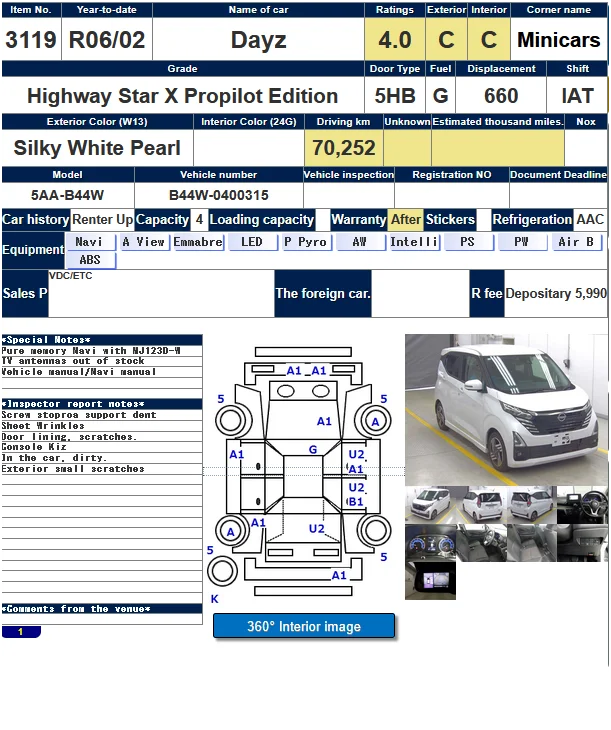Click the G marker on the car diagram
611x730 pixels.
click(x=313, y=450)
